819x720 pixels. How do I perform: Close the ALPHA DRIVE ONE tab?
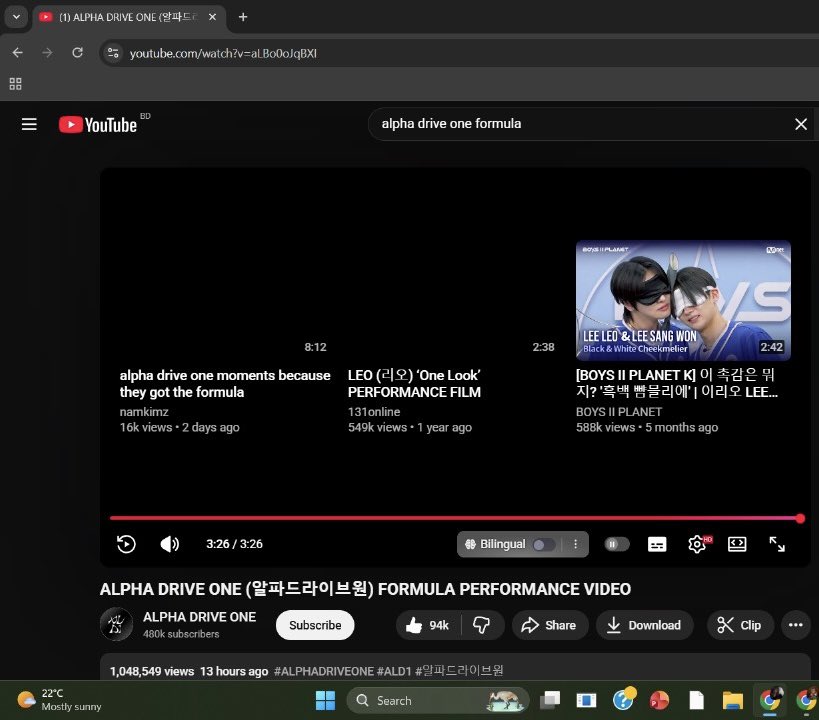tap(212, 17)
